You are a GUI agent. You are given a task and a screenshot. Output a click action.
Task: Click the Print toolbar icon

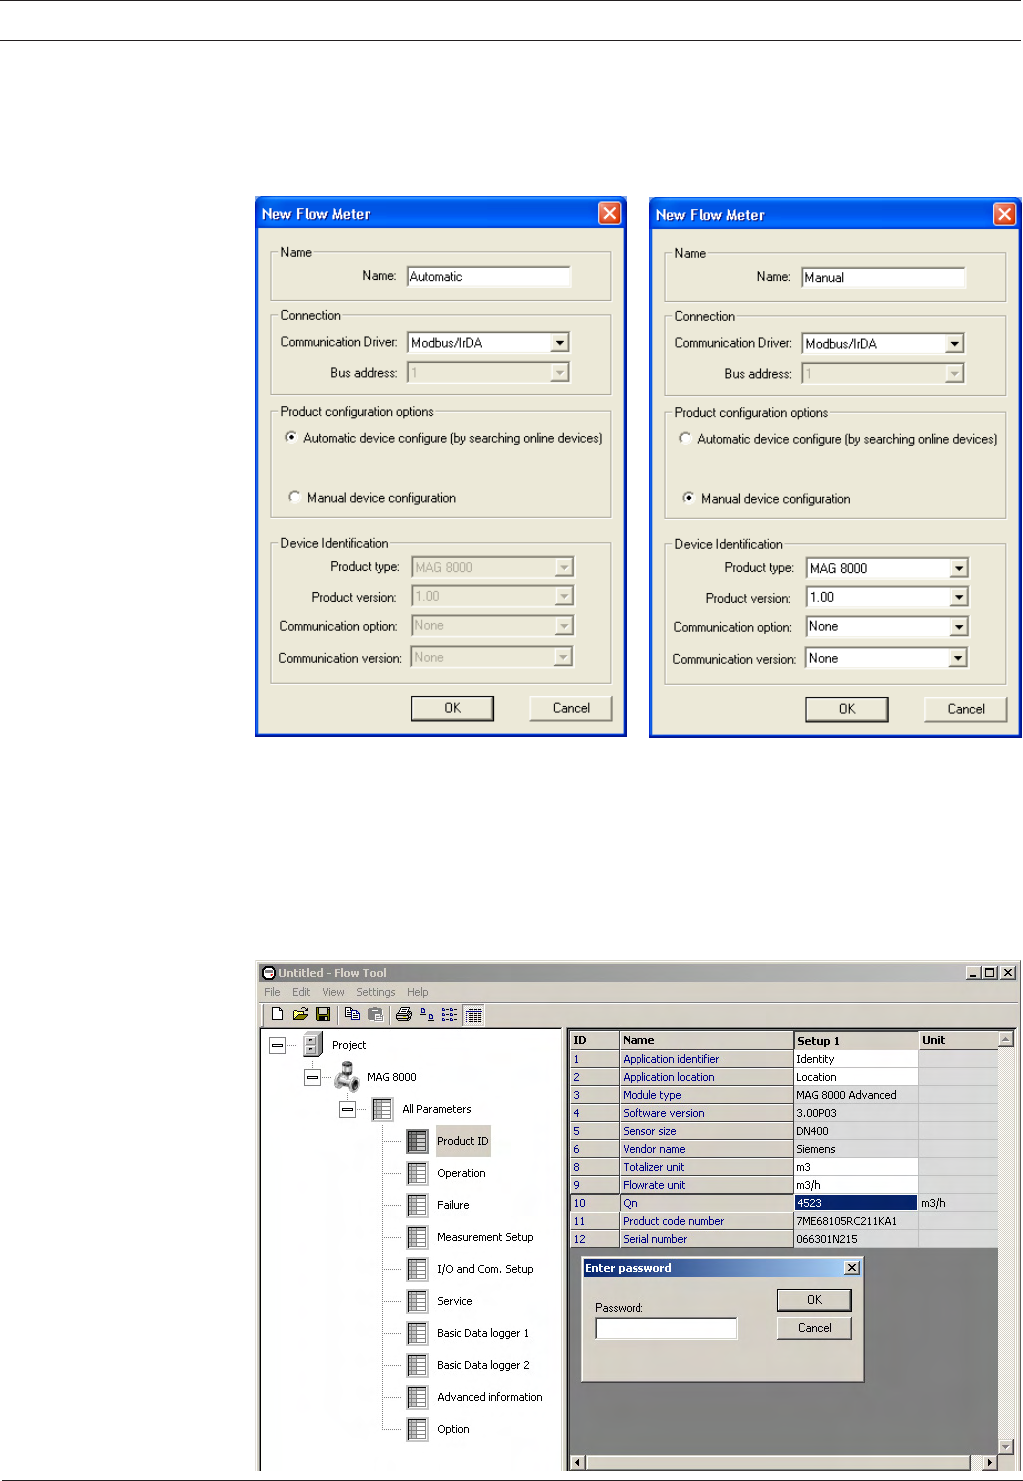tap(404, 1014)
